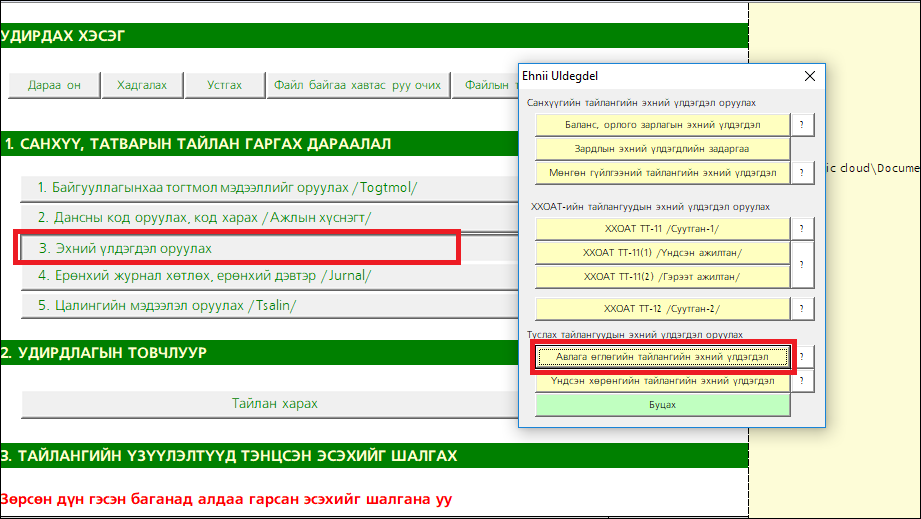921x519 pixels.
Task: Close the Ehnii Uldegdel dialog
Action: pyautogui.click(x=810, y=76)
